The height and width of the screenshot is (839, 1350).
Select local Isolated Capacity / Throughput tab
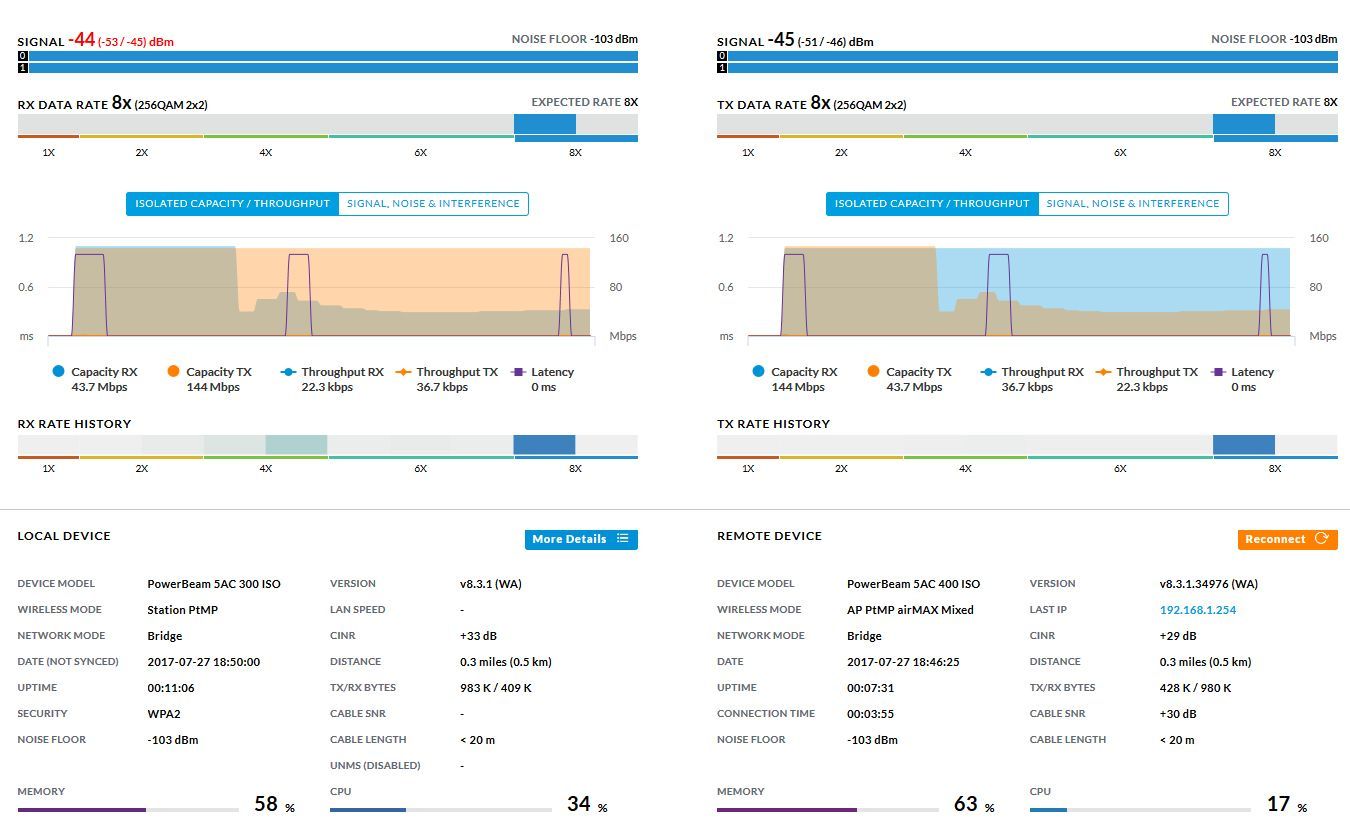(x=232, y=204)
